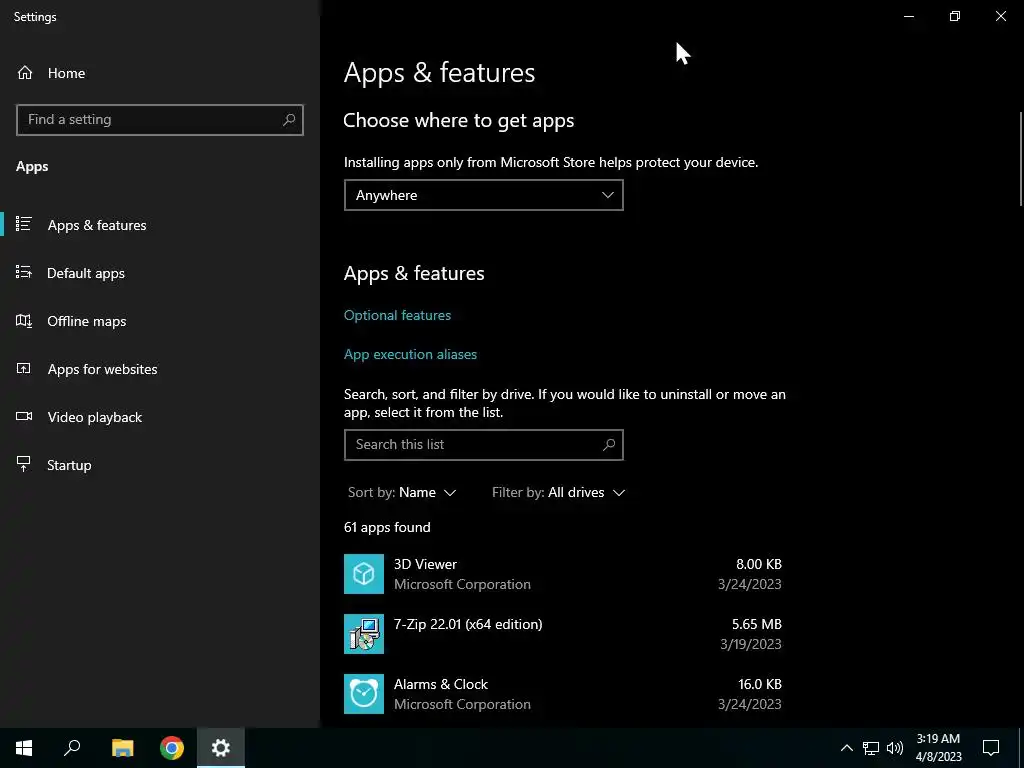Screen dimensions: 1024x768
Task: Click the vertical scrollbar of the settings page
Action: tap(1020, 160)
